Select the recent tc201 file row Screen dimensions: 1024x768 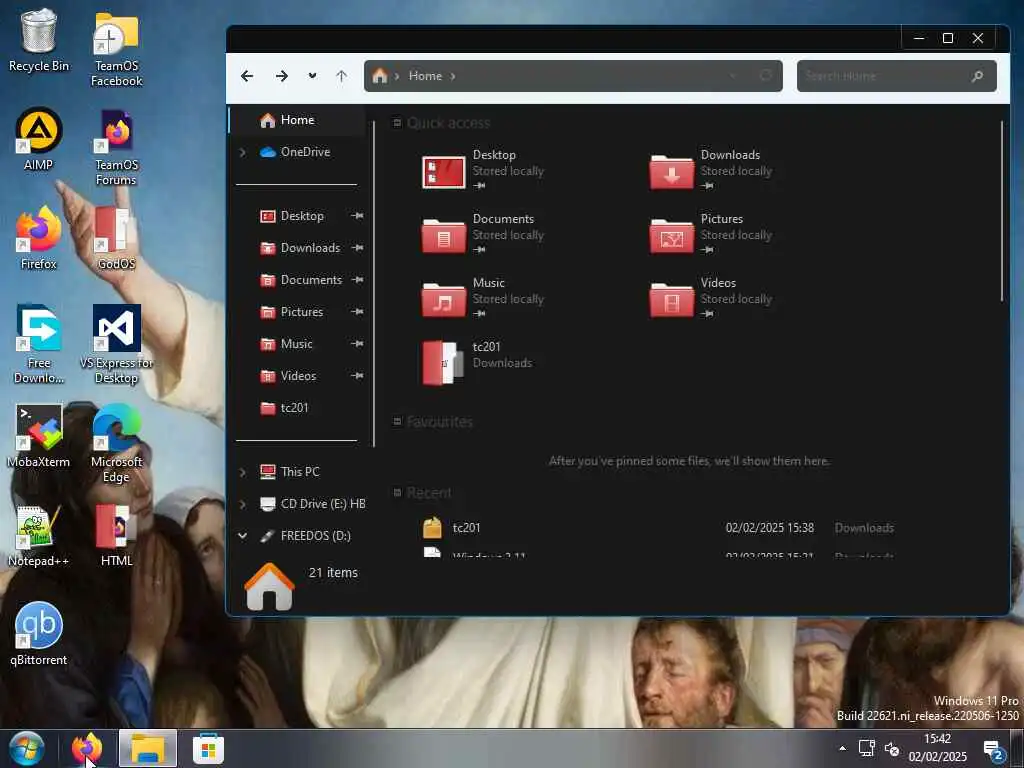pyautogui.click(x=658, y=528)
